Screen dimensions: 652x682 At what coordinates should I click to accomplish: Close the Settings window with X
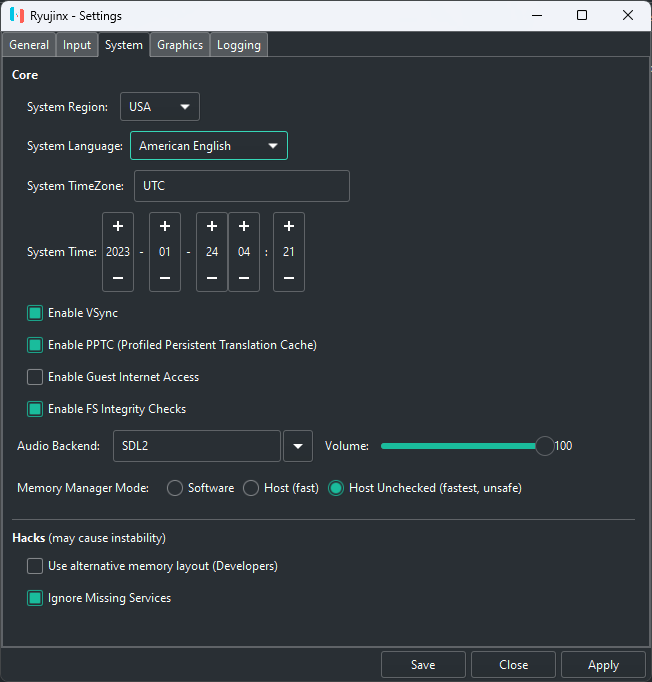point(628,16)
